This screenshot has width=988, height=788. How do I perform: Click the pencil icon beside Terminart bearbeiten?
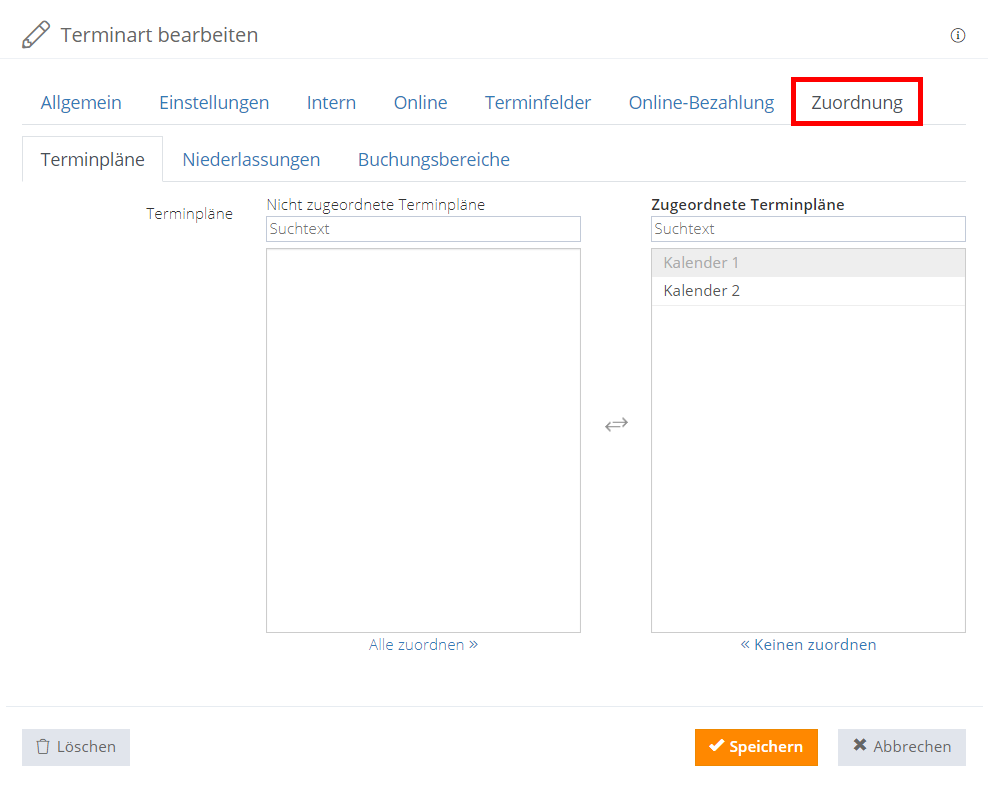(36, 35)
